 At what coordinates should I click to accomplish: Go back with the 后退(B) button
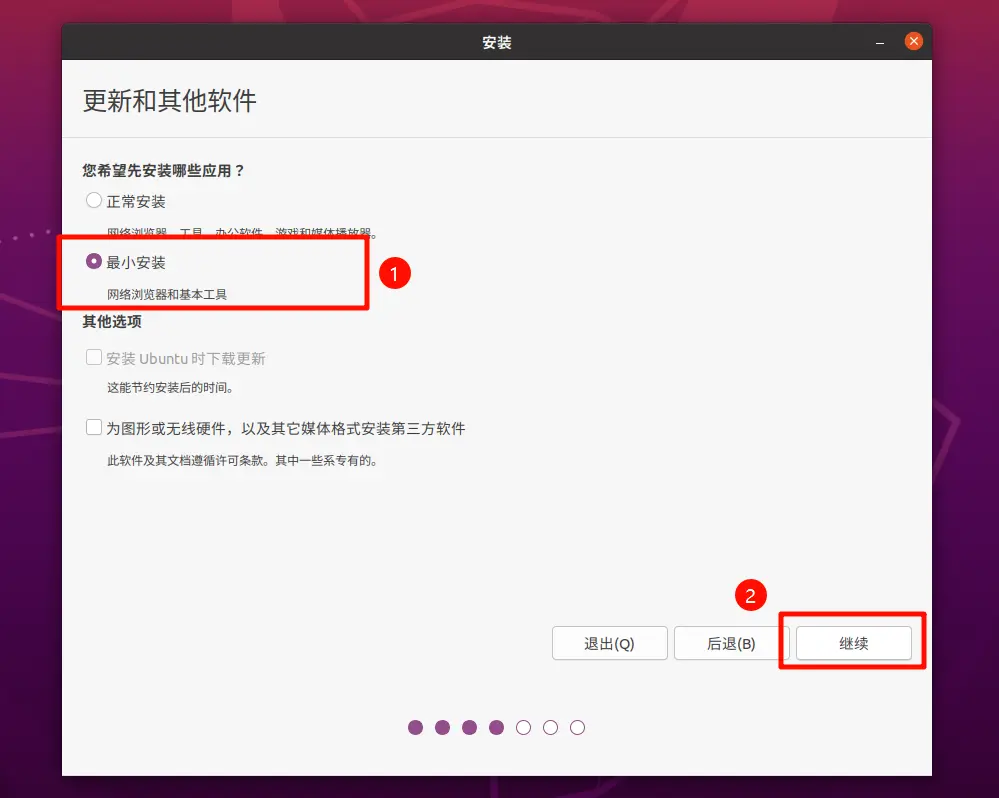731,643
